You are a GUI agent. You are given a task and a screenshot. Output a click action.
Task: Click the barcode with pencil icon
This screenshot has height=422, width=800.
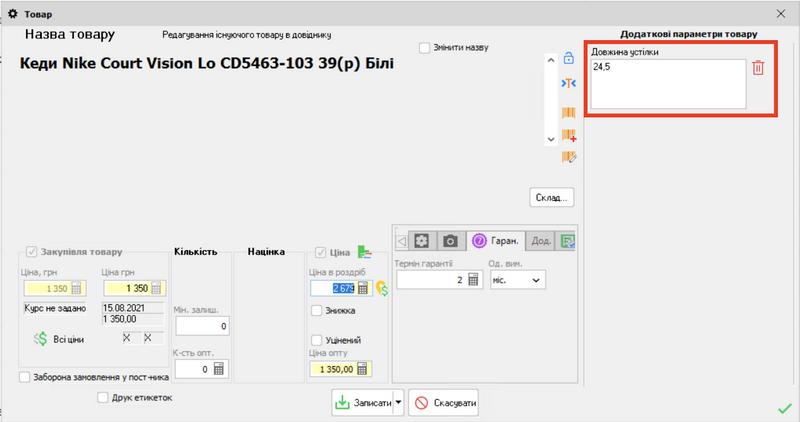569,157
